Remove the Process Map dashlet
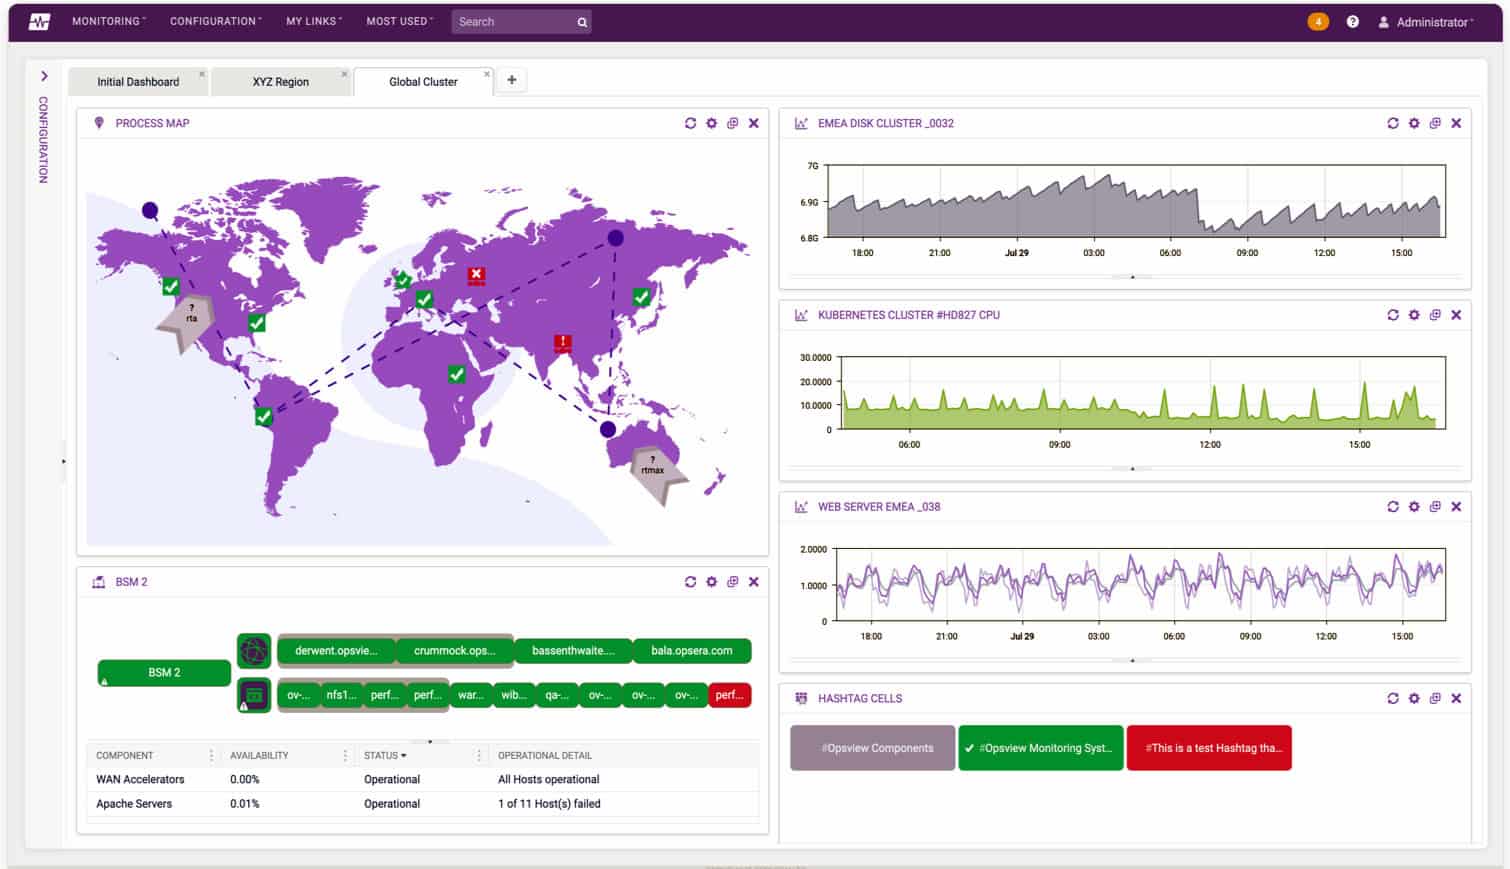Viewport: 1510px width, 869px height. (754, 123)
